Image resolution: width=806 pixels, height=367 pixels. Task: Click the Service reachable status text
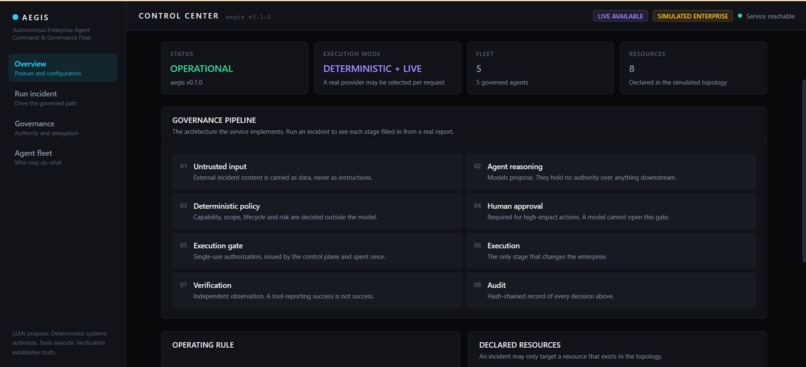pos(770,16)
